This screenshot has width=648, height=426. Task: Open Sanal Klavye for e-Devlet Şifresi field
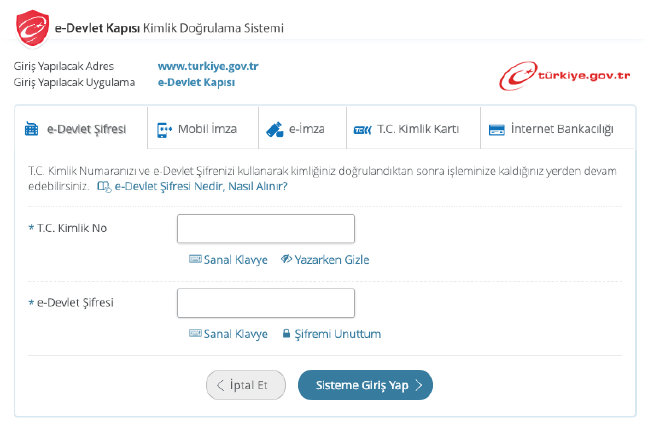[x=228, y=334]
